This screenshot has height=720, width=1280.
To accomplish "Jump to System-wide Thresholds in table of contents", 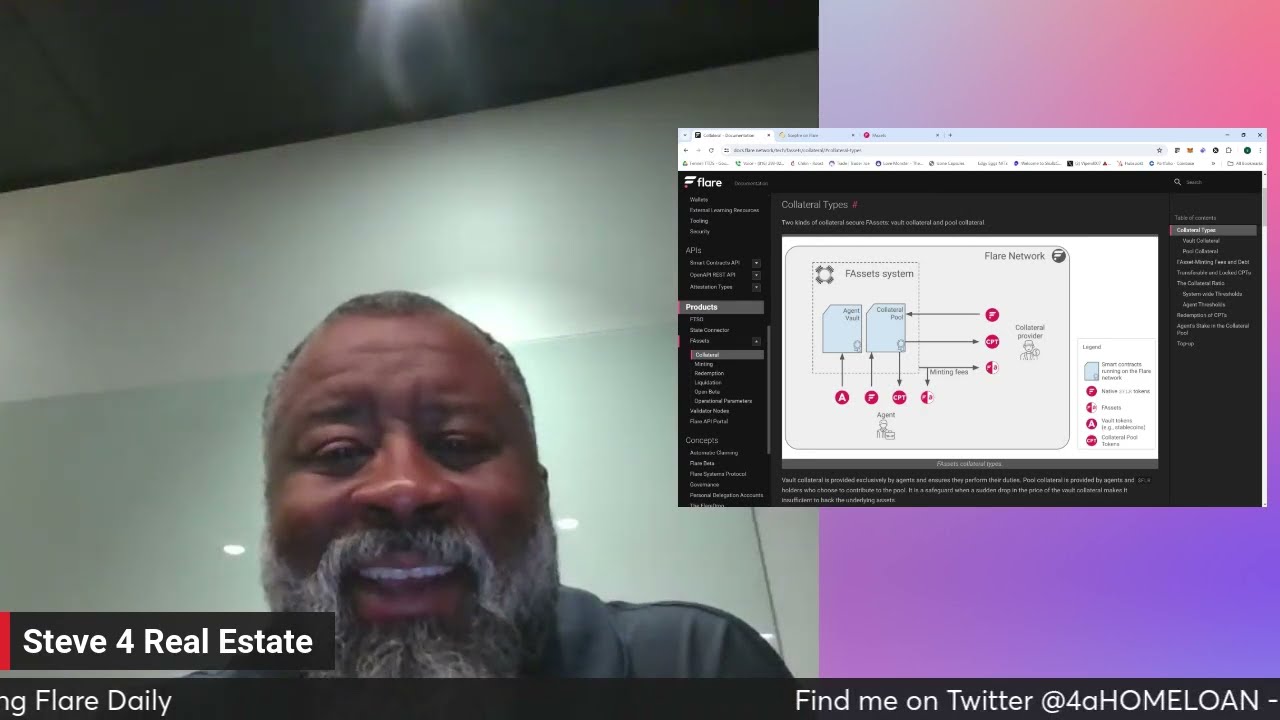I will coord(1212,294).
